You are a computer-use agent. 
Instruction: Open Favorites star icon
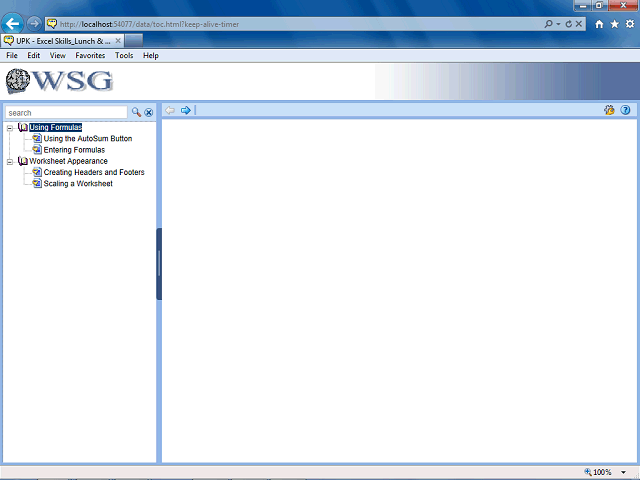614,24
